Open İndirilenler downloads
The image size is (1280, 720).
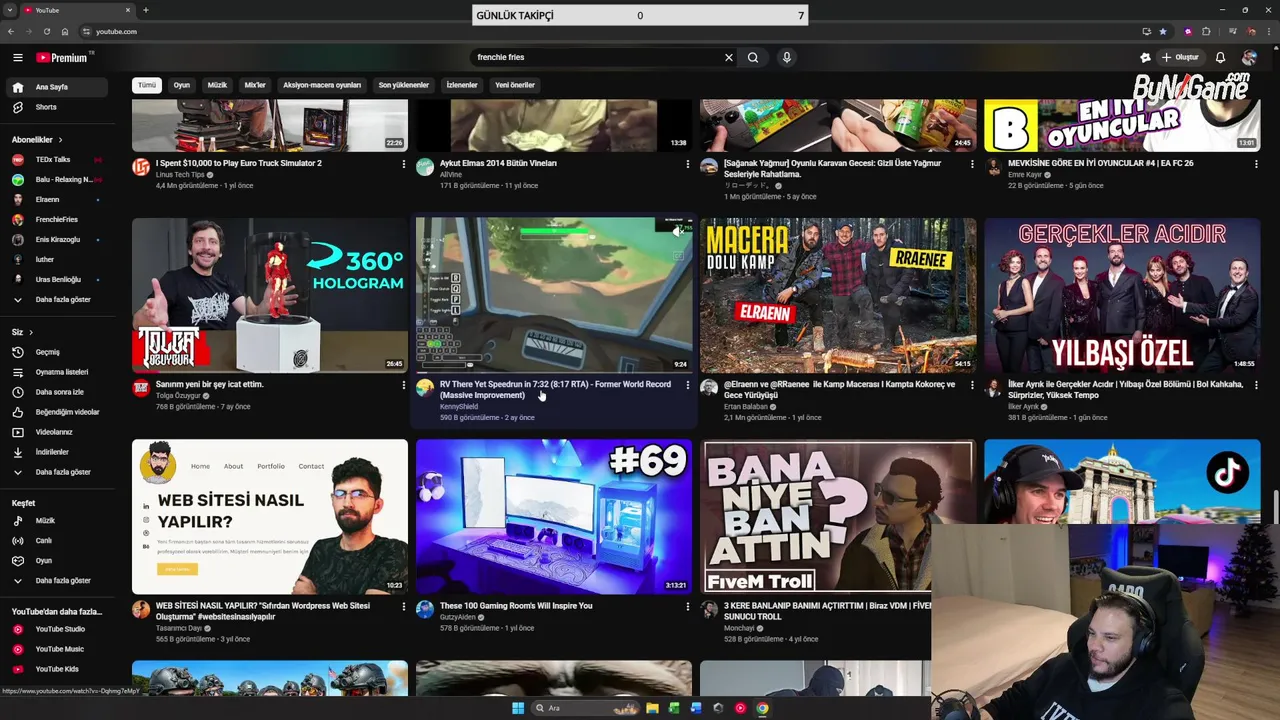pyautogui.click(x=56, y=452)
